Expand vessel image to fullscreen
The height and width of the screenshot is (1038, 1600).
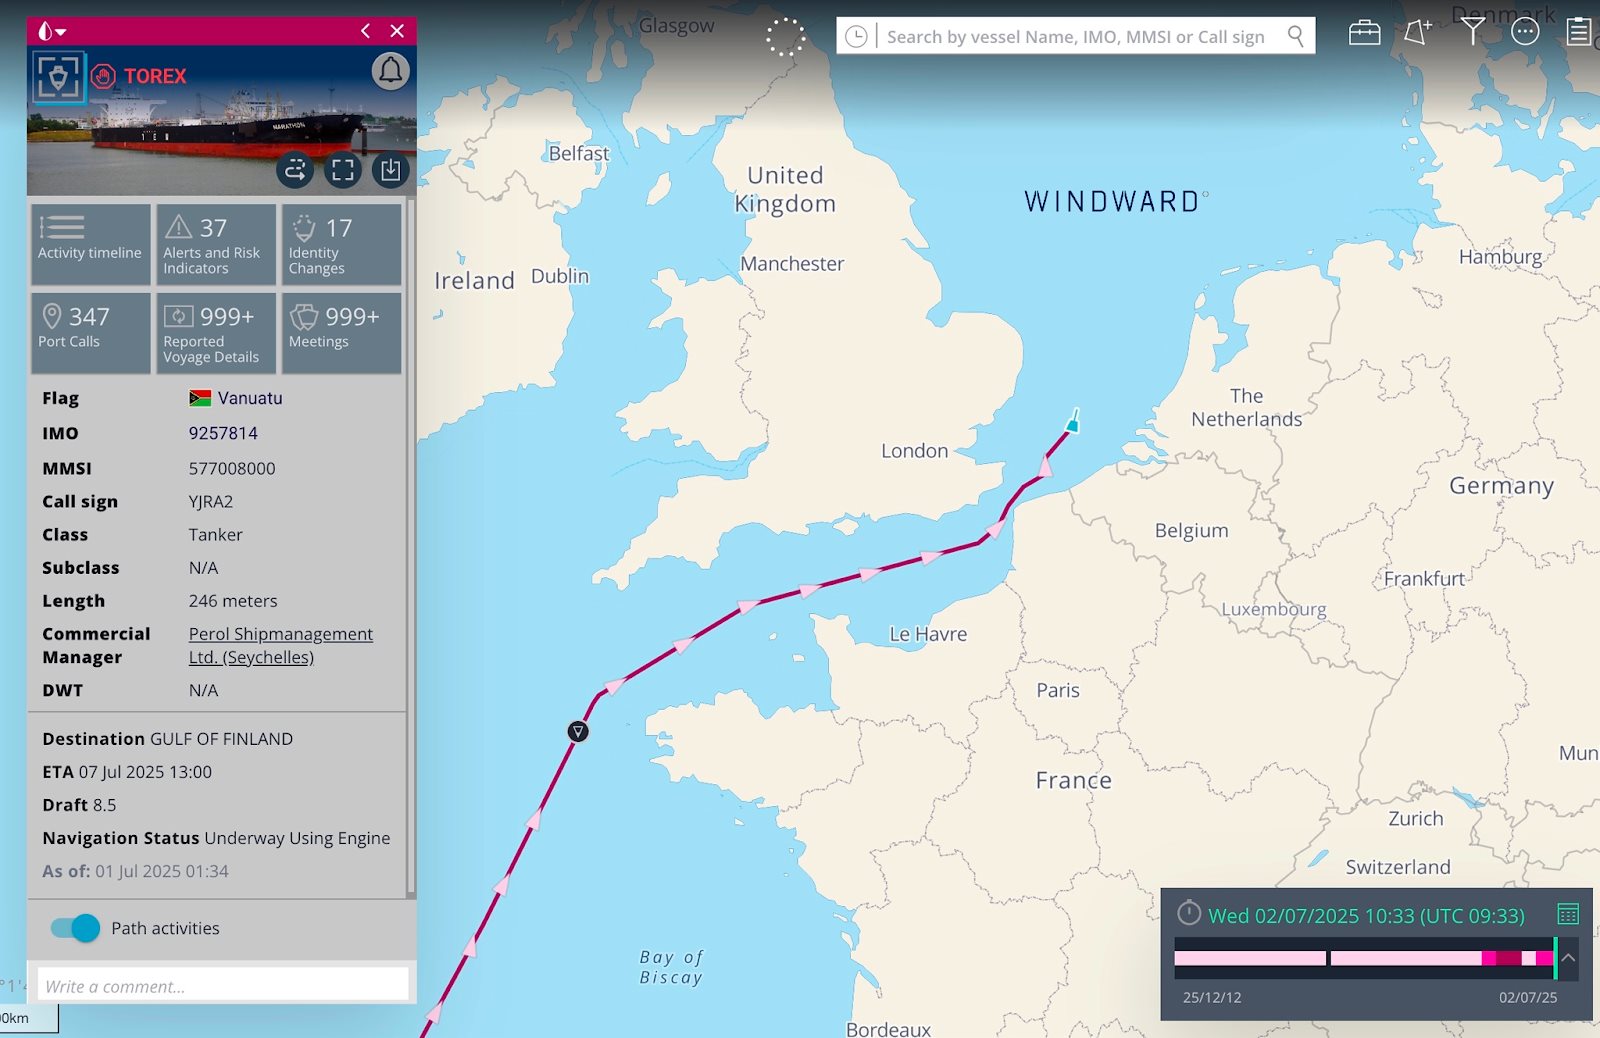(x=342, y=170)
